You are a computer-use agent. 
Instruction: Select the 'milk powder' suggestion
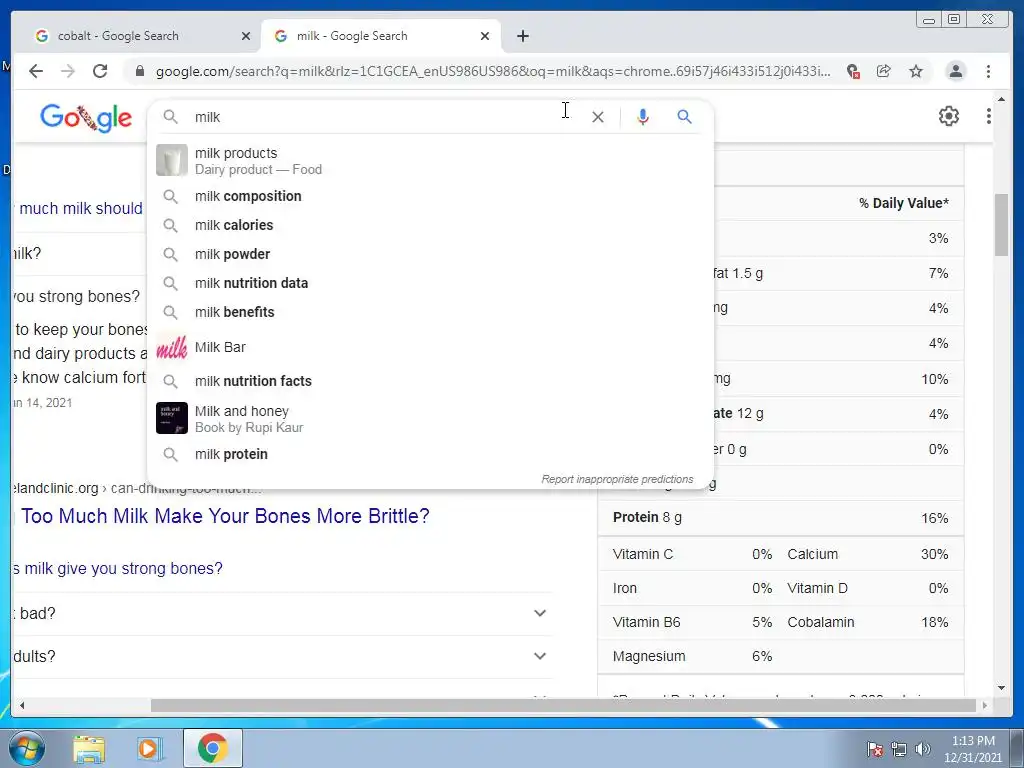coord(430,254)
